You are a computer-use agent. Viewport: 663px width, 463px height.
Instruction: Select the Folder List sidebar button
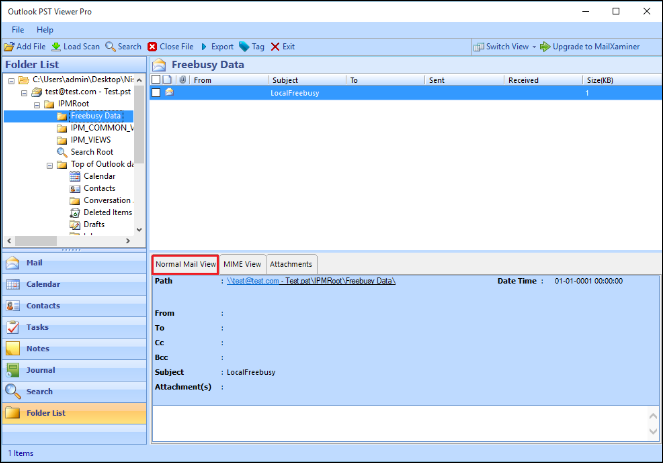tap(74, 413)
